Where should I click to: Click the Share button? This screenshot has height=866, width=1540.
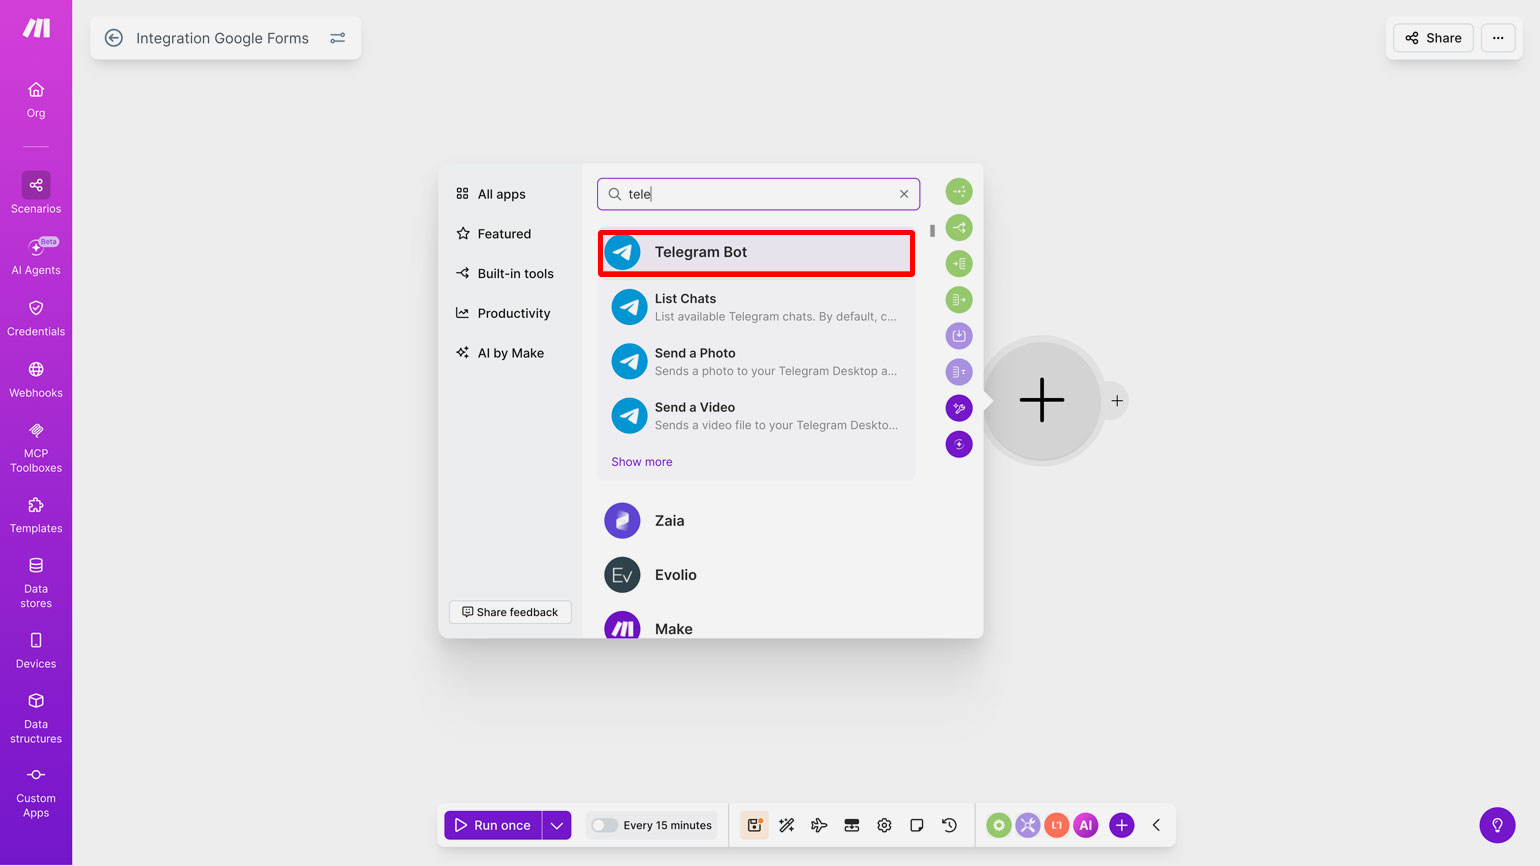(1432, 38)
